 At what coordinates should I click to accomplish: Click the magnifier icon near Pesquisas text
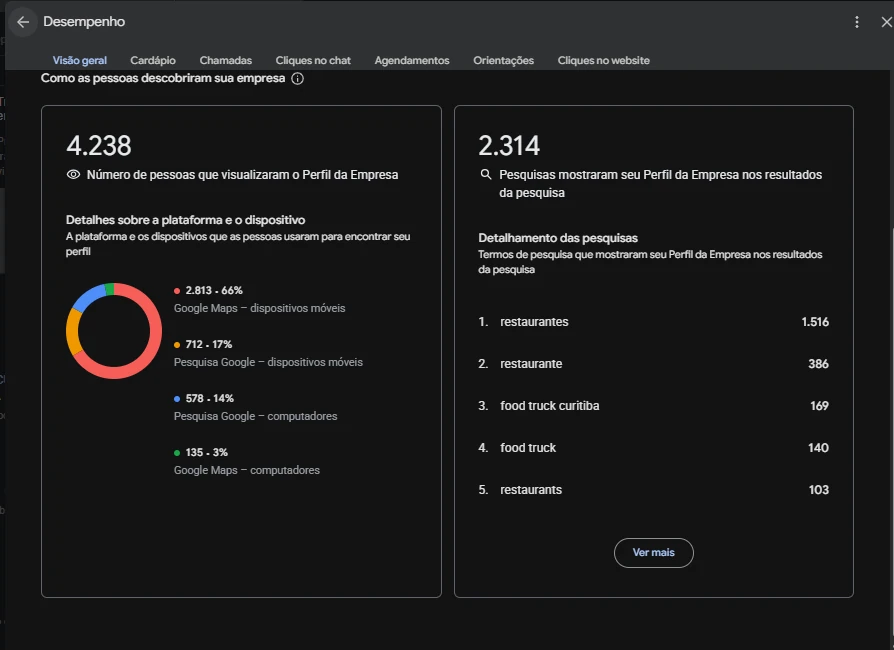coord(486,174)
